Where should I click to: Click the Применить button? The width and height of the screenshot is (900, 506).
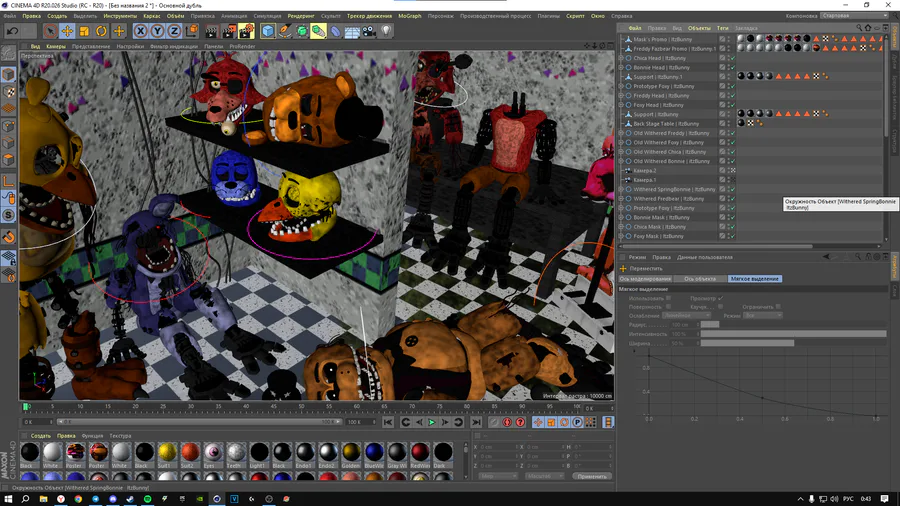tap(592, 476)
